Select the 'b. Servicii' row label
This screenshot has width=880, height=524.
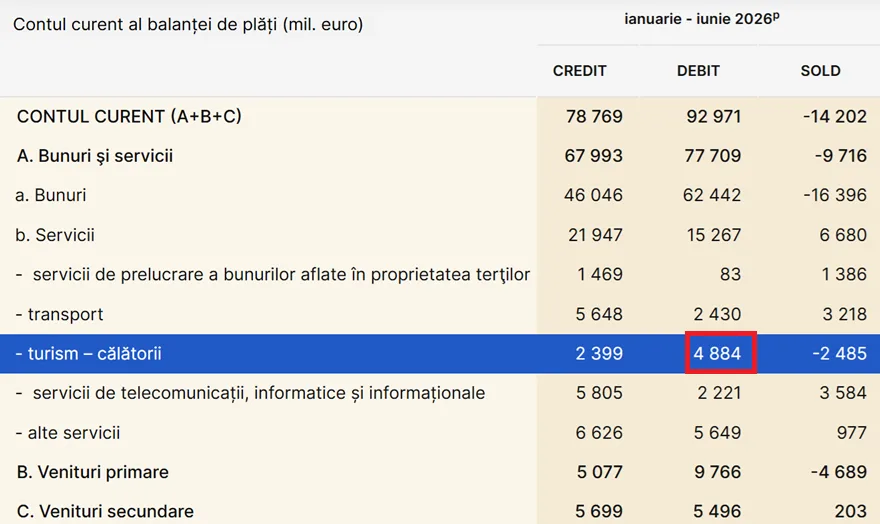(x=55, y=235)
